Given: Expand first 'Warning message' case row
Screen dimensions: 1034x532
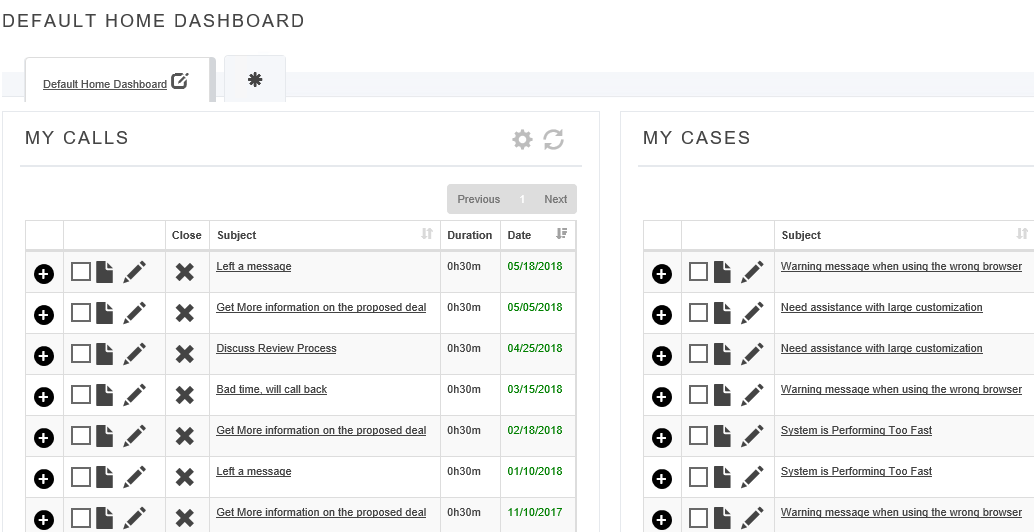Looking at the screenshot, I should coord(662,274).
